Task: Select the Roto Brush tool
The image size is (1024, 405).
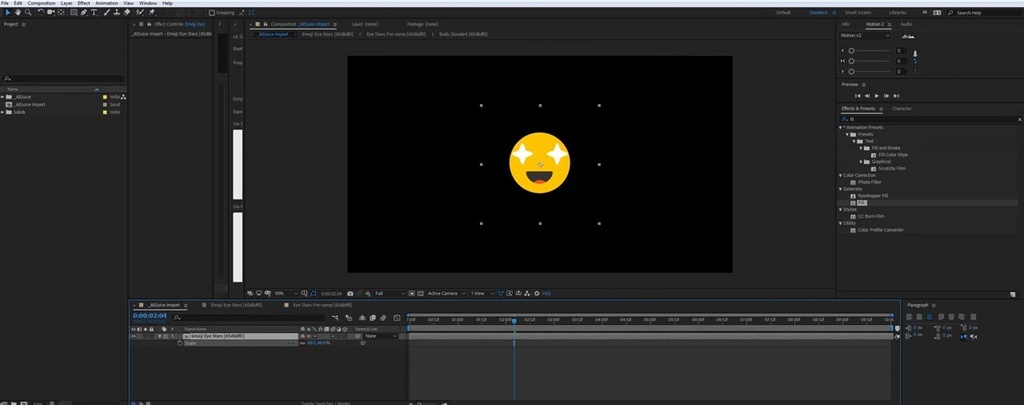Action: (x=139, y=12)
